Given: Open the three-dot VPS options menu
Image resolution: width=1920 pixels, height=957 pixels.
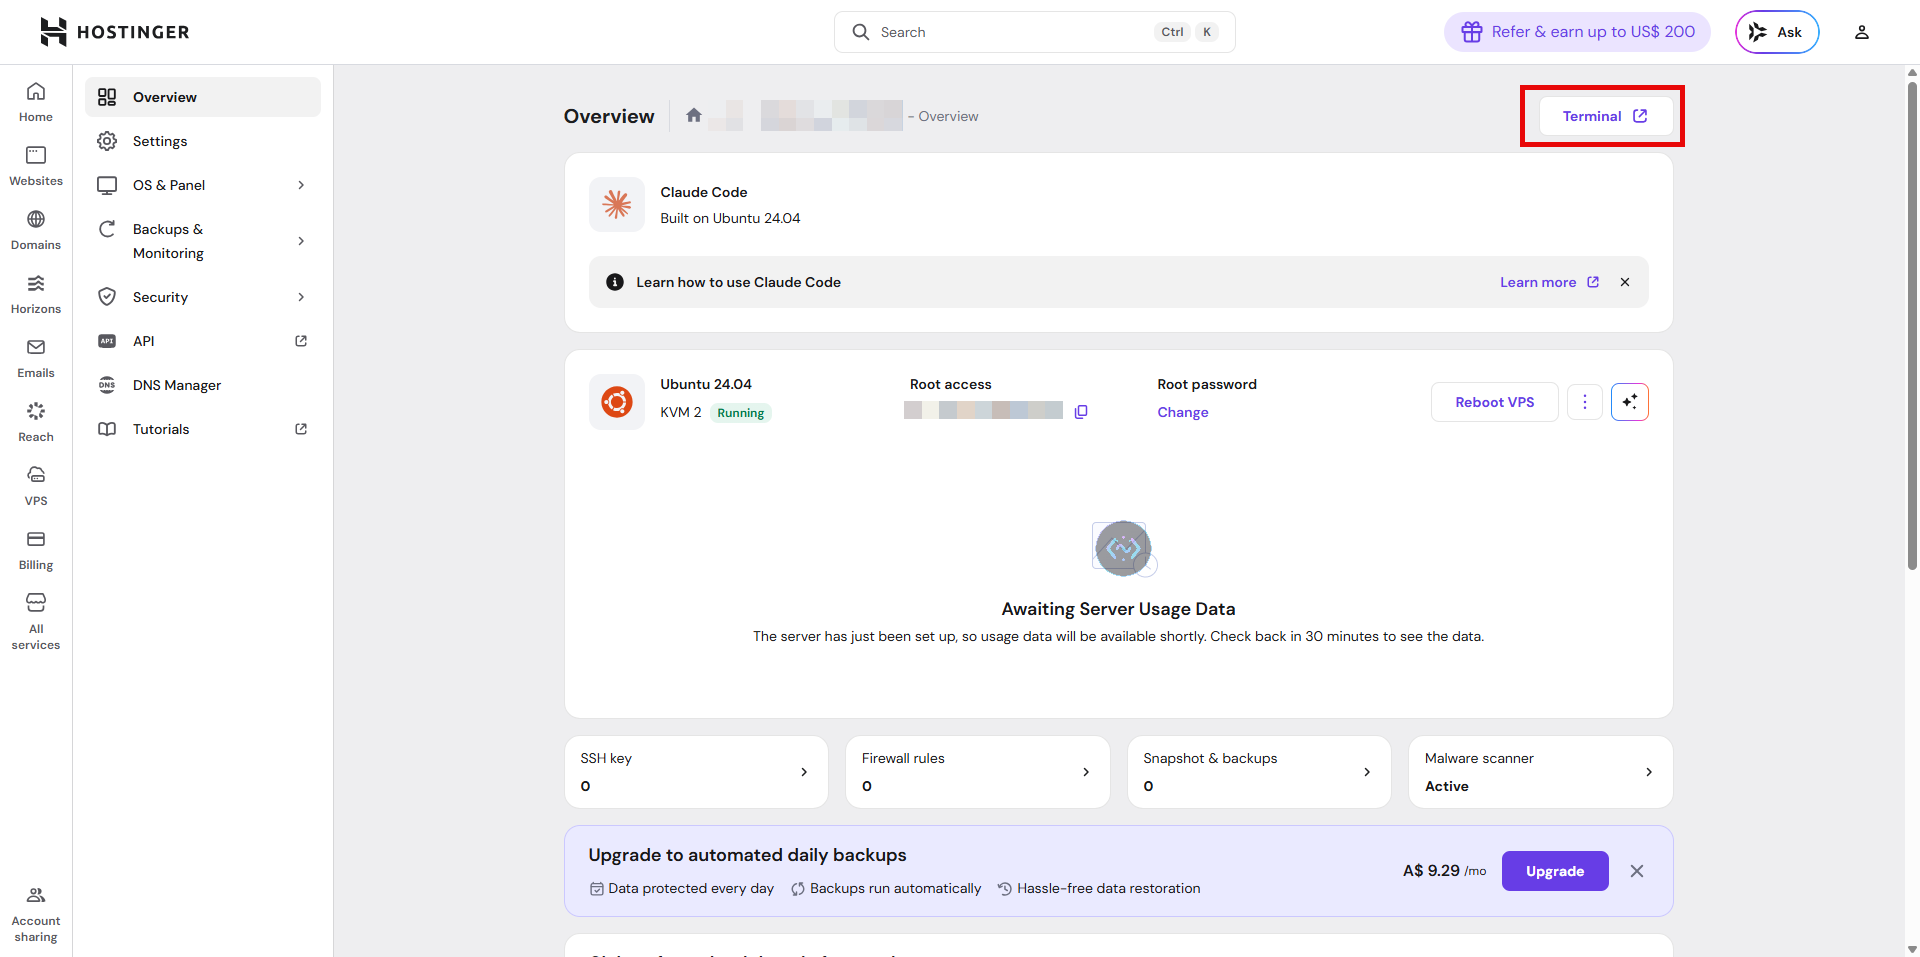Looking at the screenshot, I should 1585,402.
